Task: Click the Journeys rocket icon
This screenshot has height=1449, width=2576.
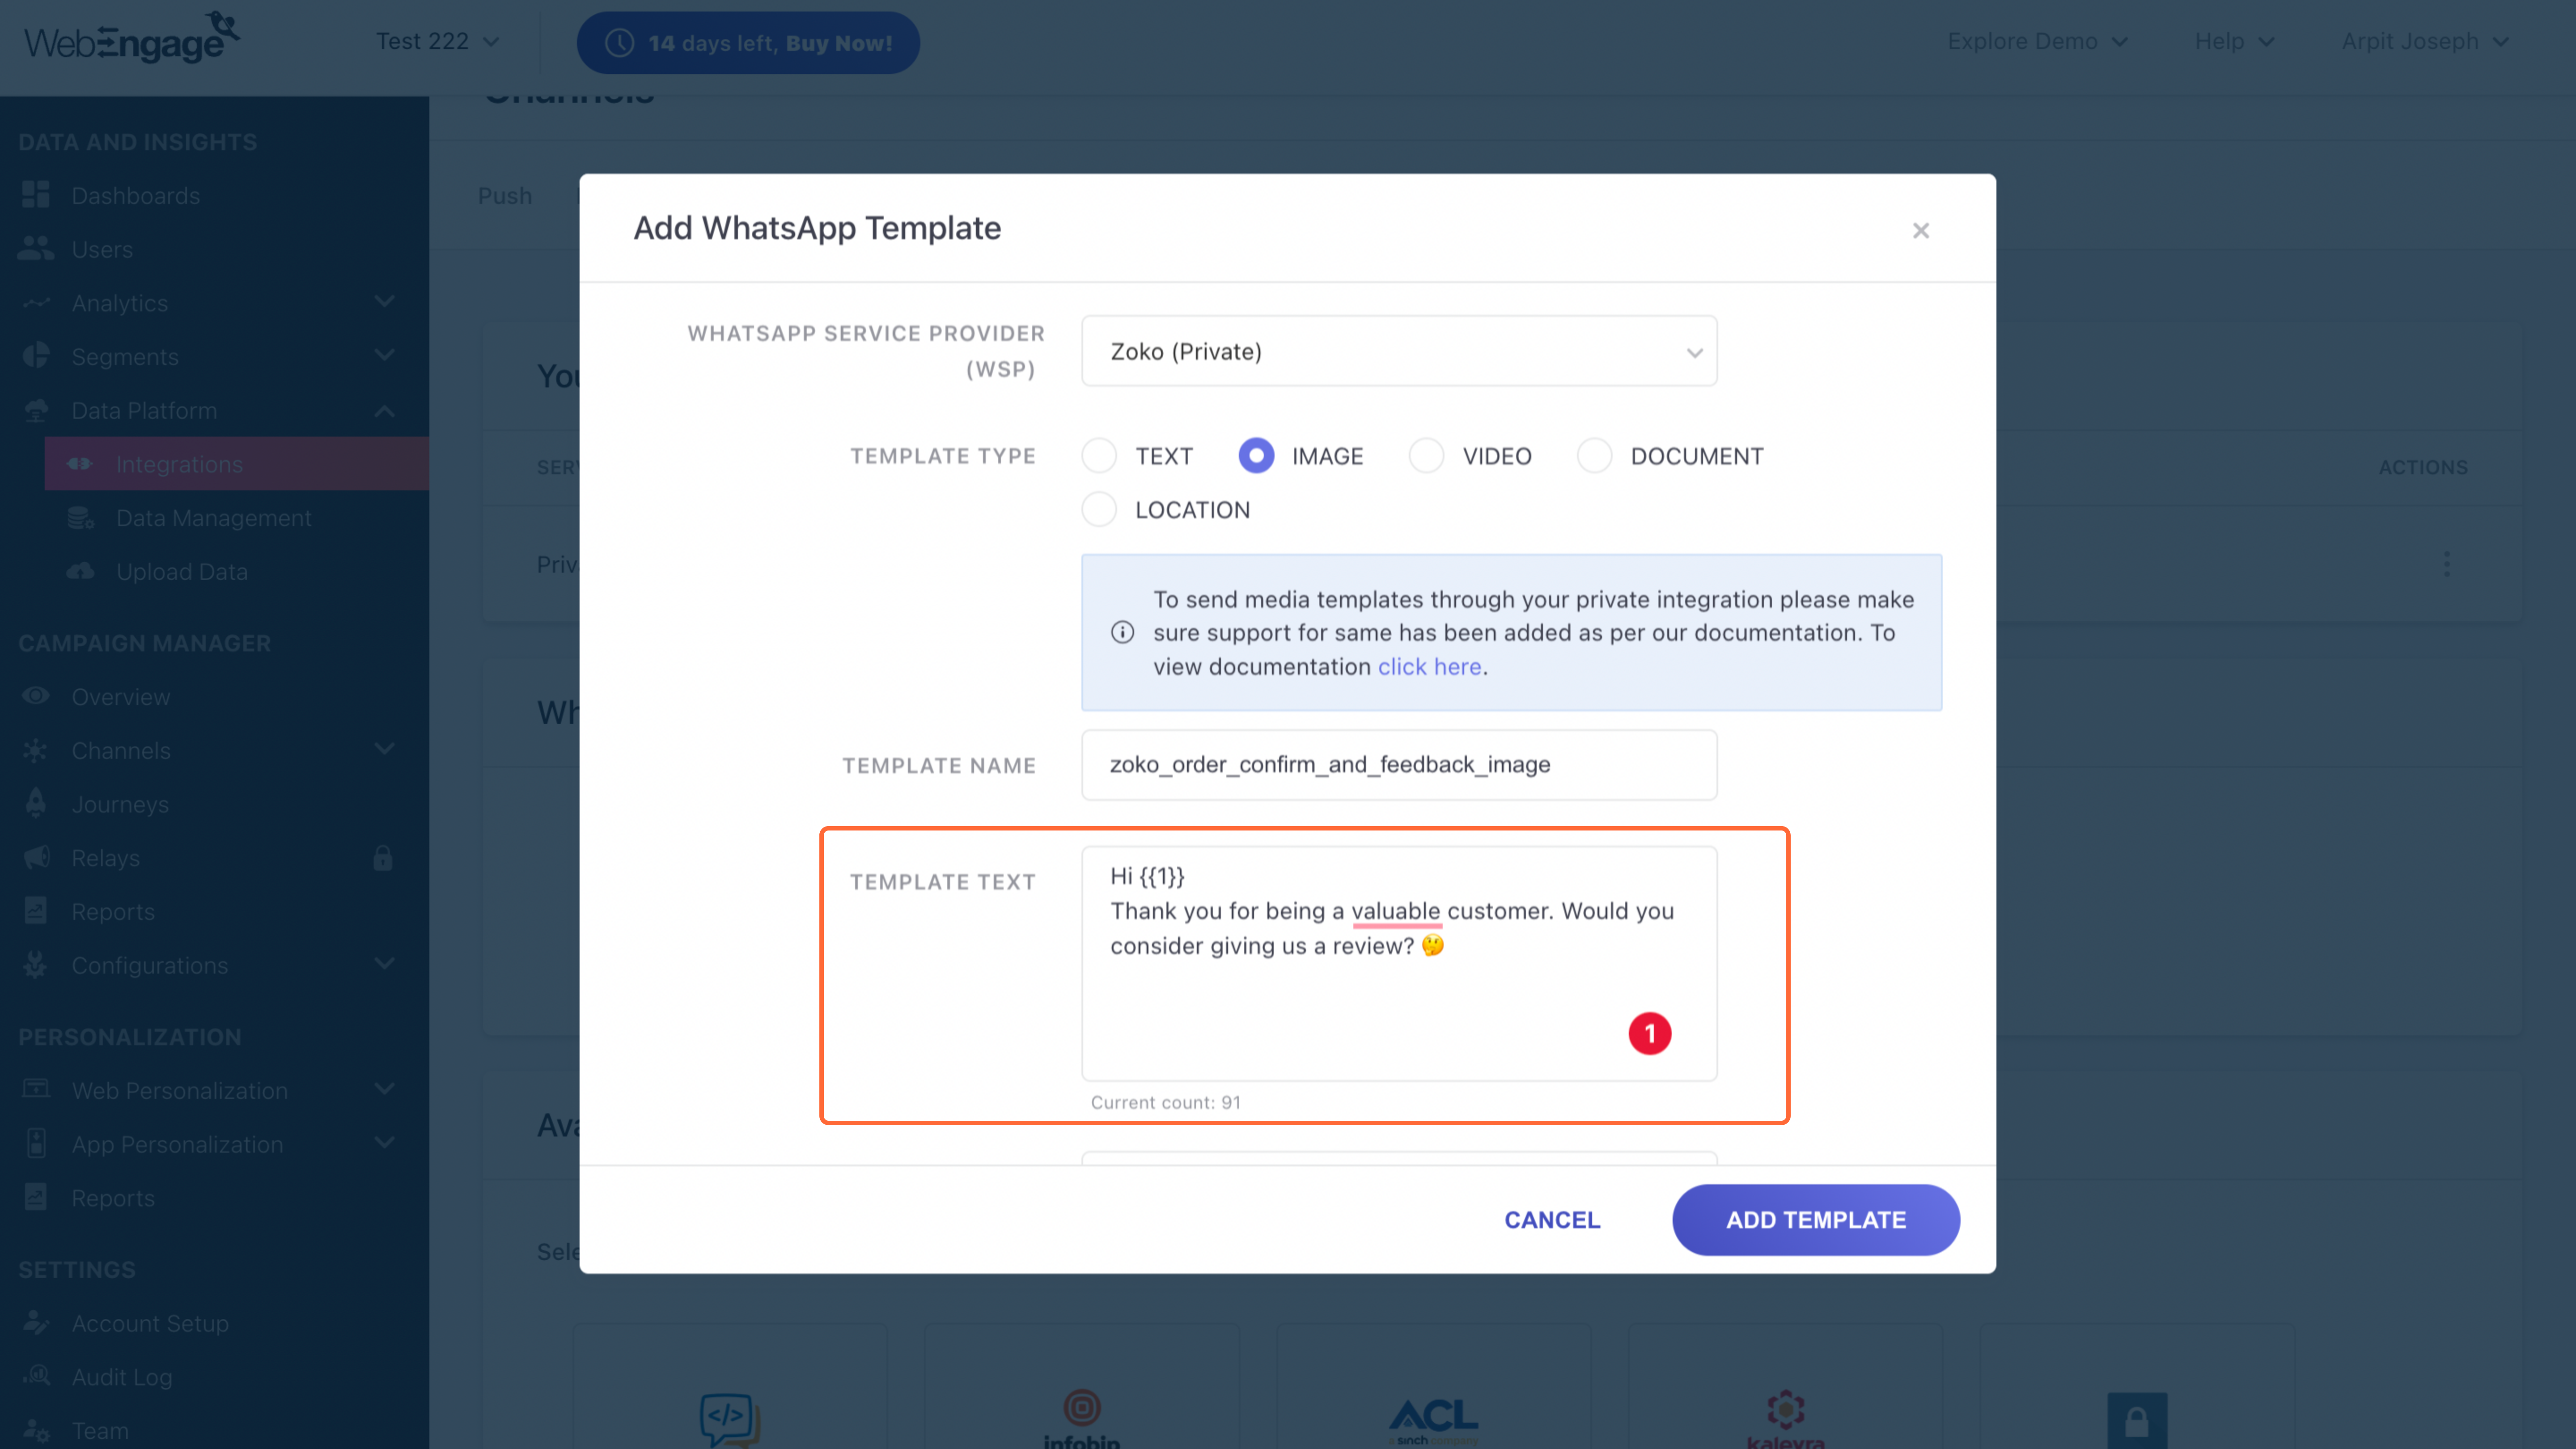Action: pos(36,803)
